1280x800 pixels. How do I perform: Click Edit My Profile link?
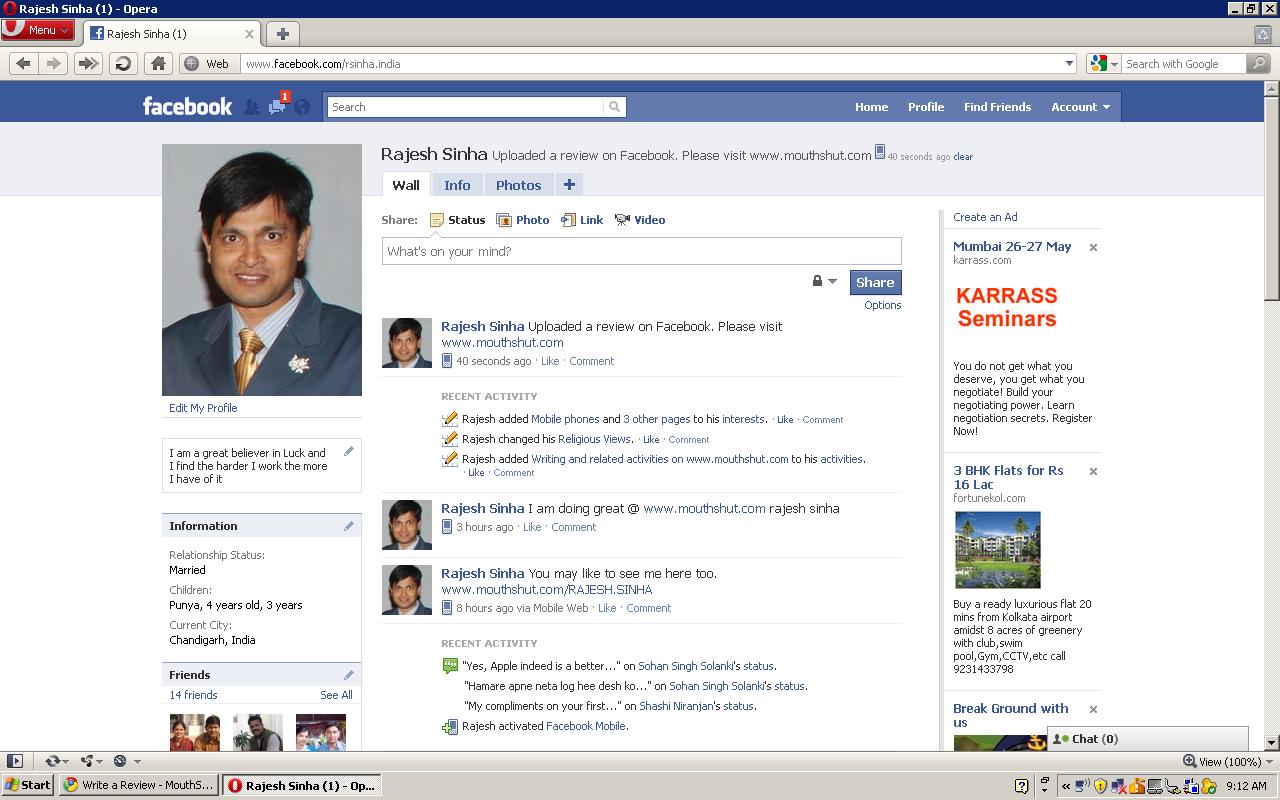tap(203, 408)
